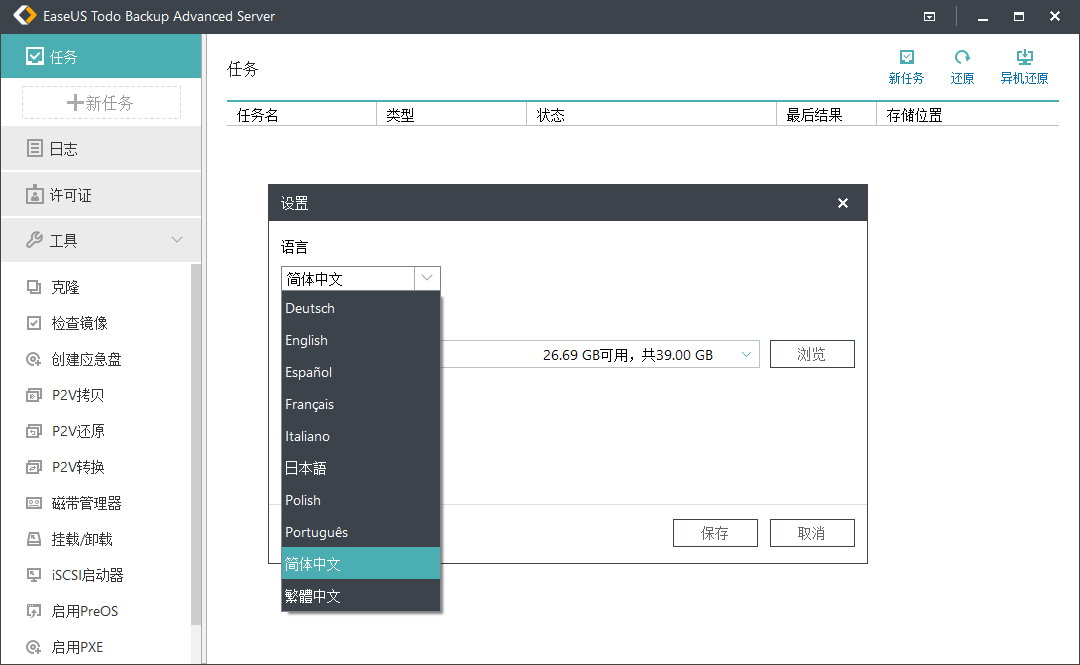Choose Italiano from language list
Viewport: 1080px width, 665px height.
[361, 436]
